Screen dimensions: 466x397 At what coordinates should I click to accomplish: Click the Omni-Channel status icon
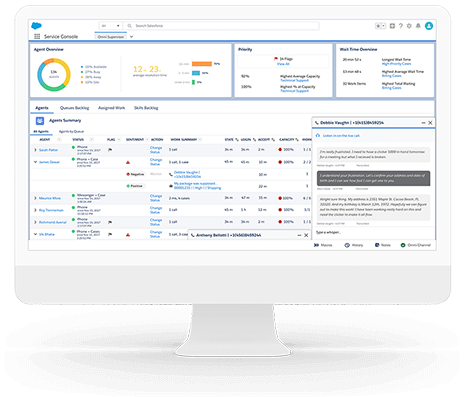[x=403, y=245]
